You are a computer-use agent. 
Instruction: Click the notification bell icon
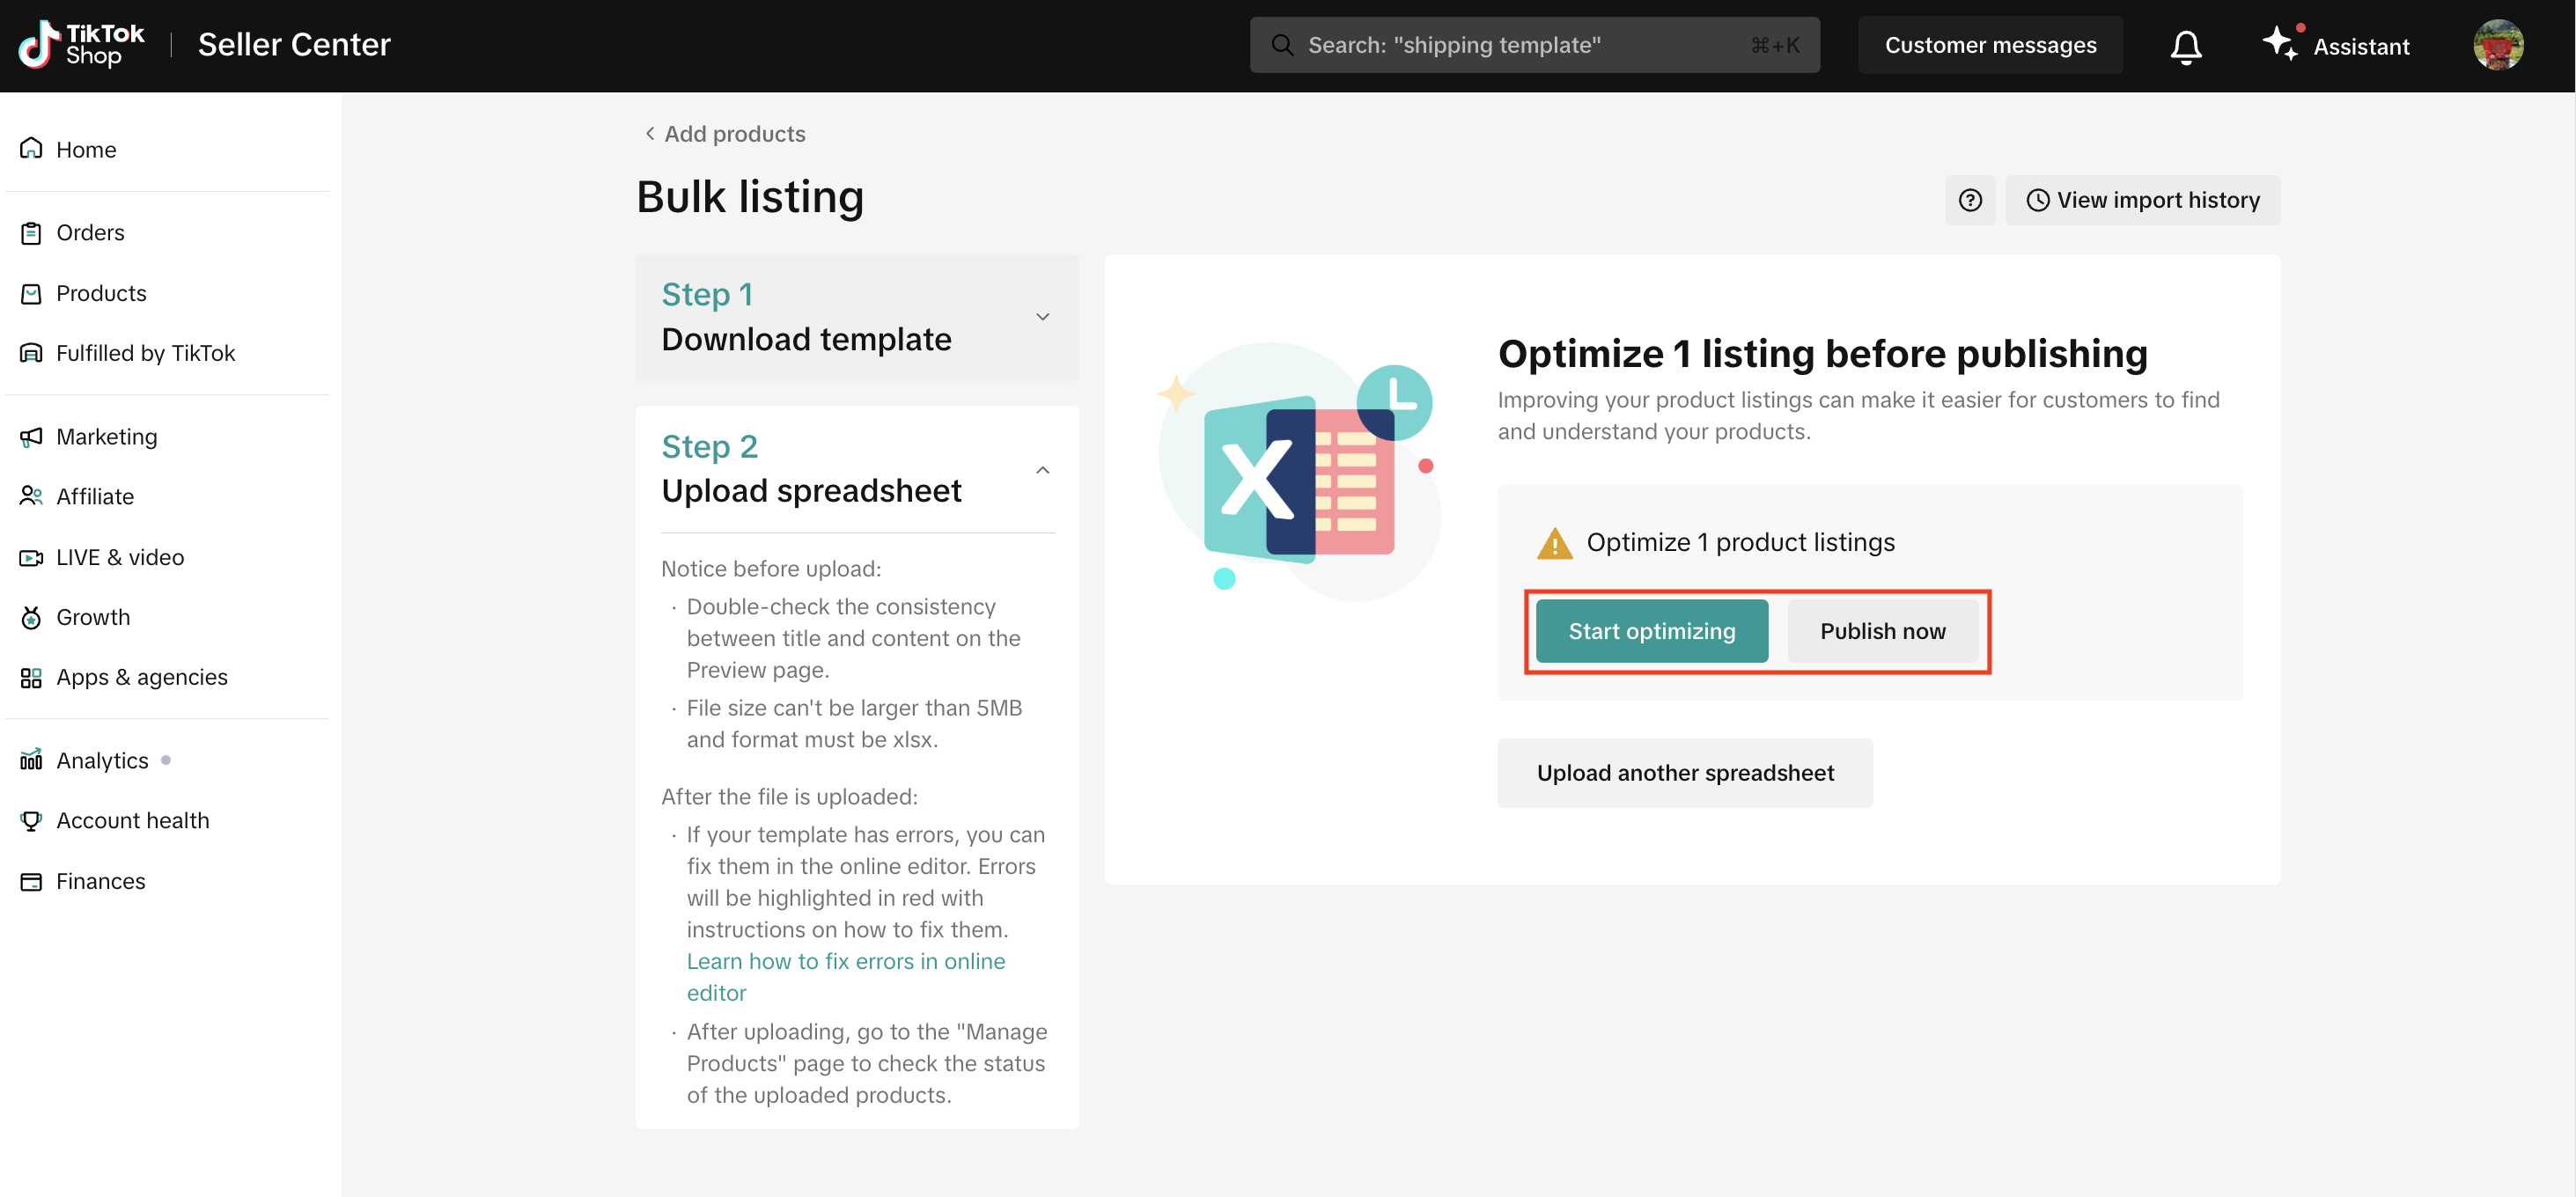[x=2186, y=46]
